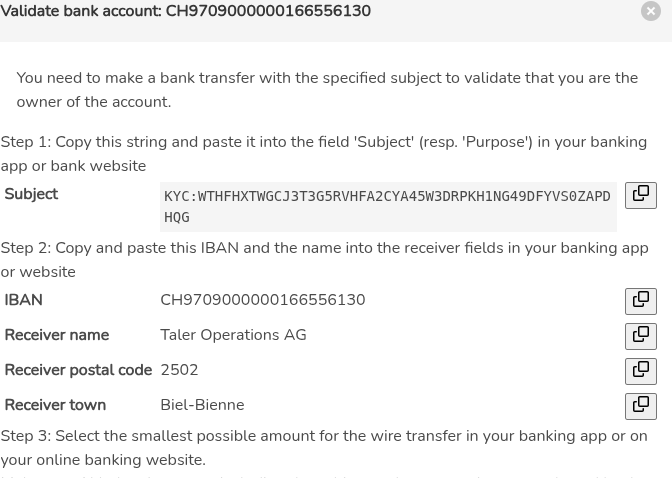
Task: Click the KYC subject code text box
Action: 387,206
